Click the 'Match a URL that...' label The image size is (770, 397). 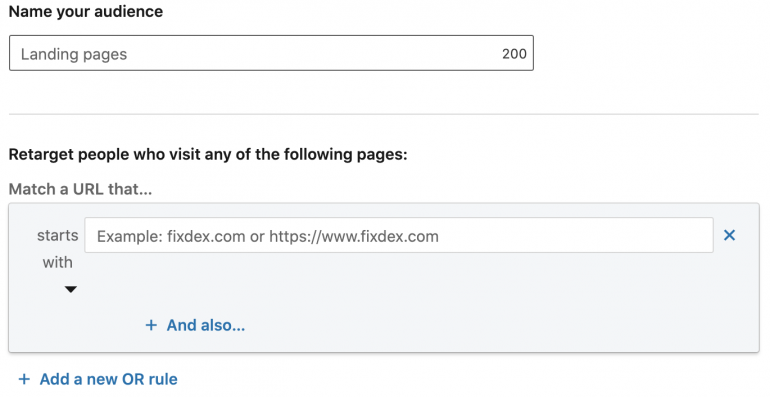click(x=81, y=189)
